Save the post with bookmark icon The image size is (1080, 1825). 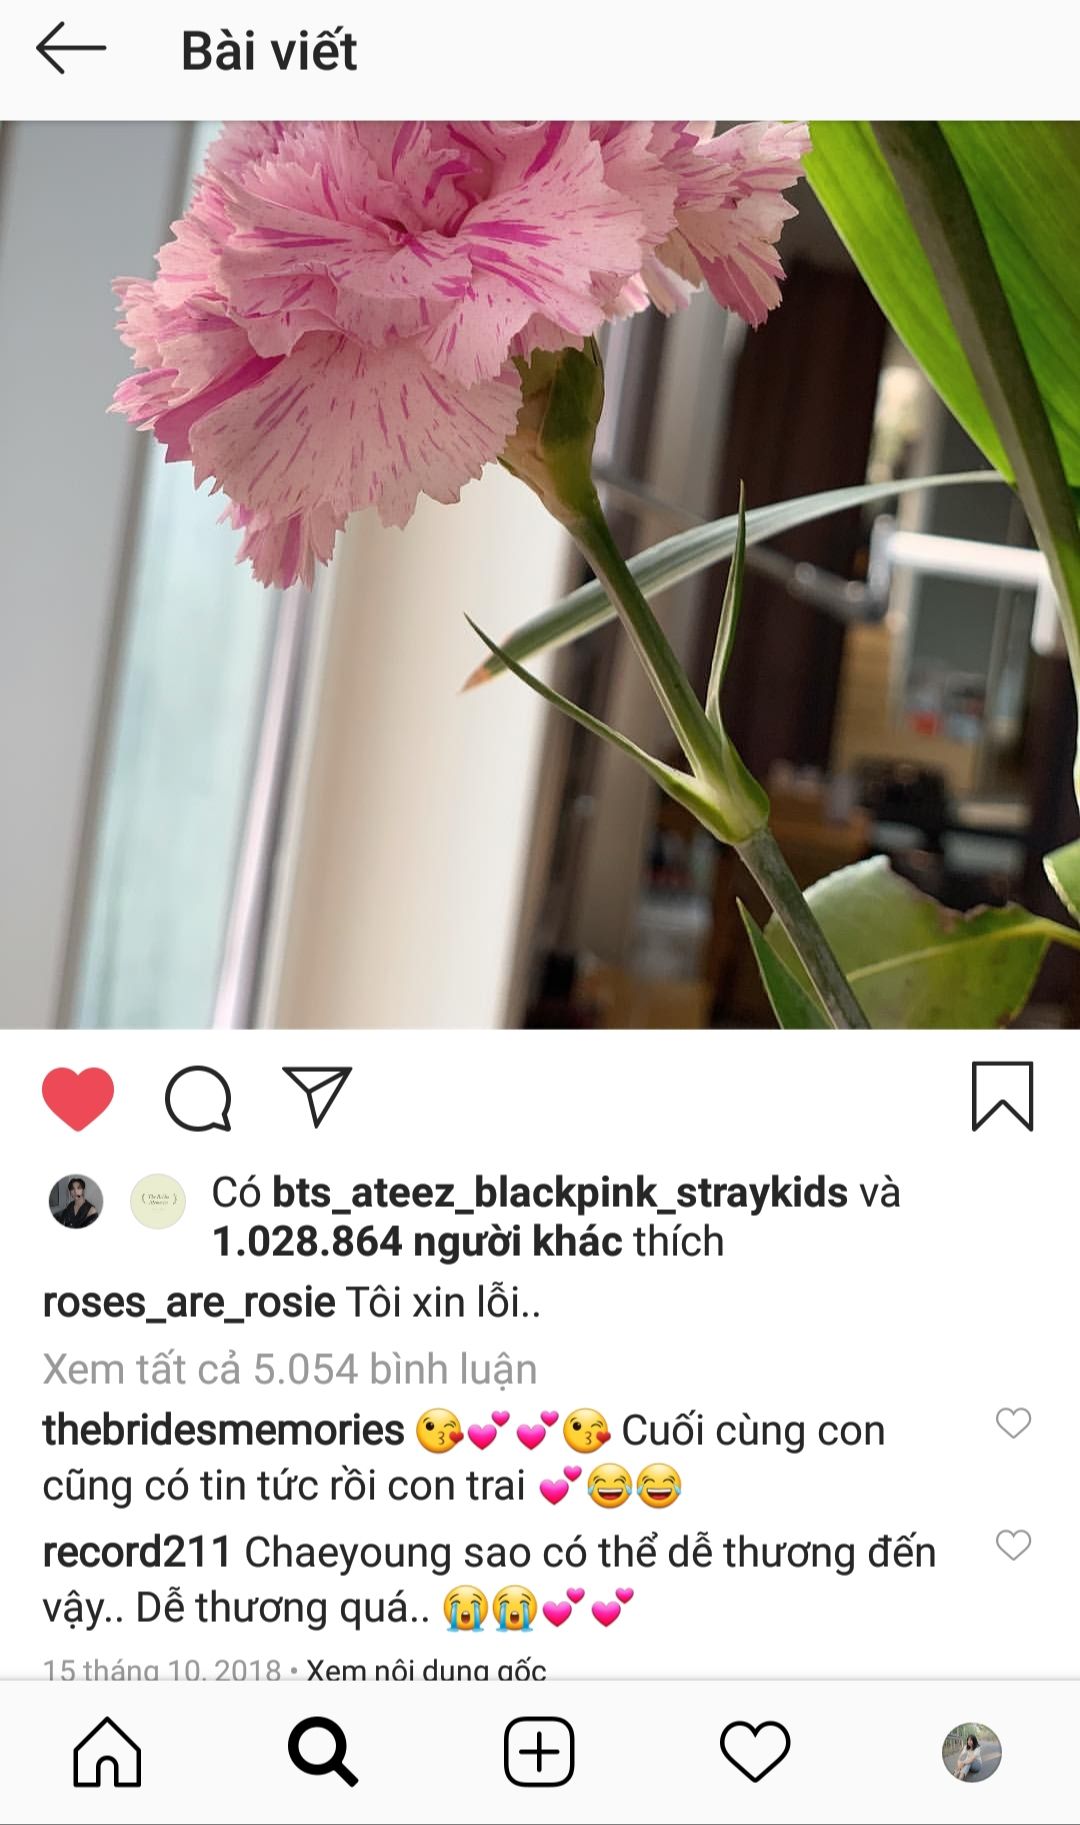pos(1002,1097)
